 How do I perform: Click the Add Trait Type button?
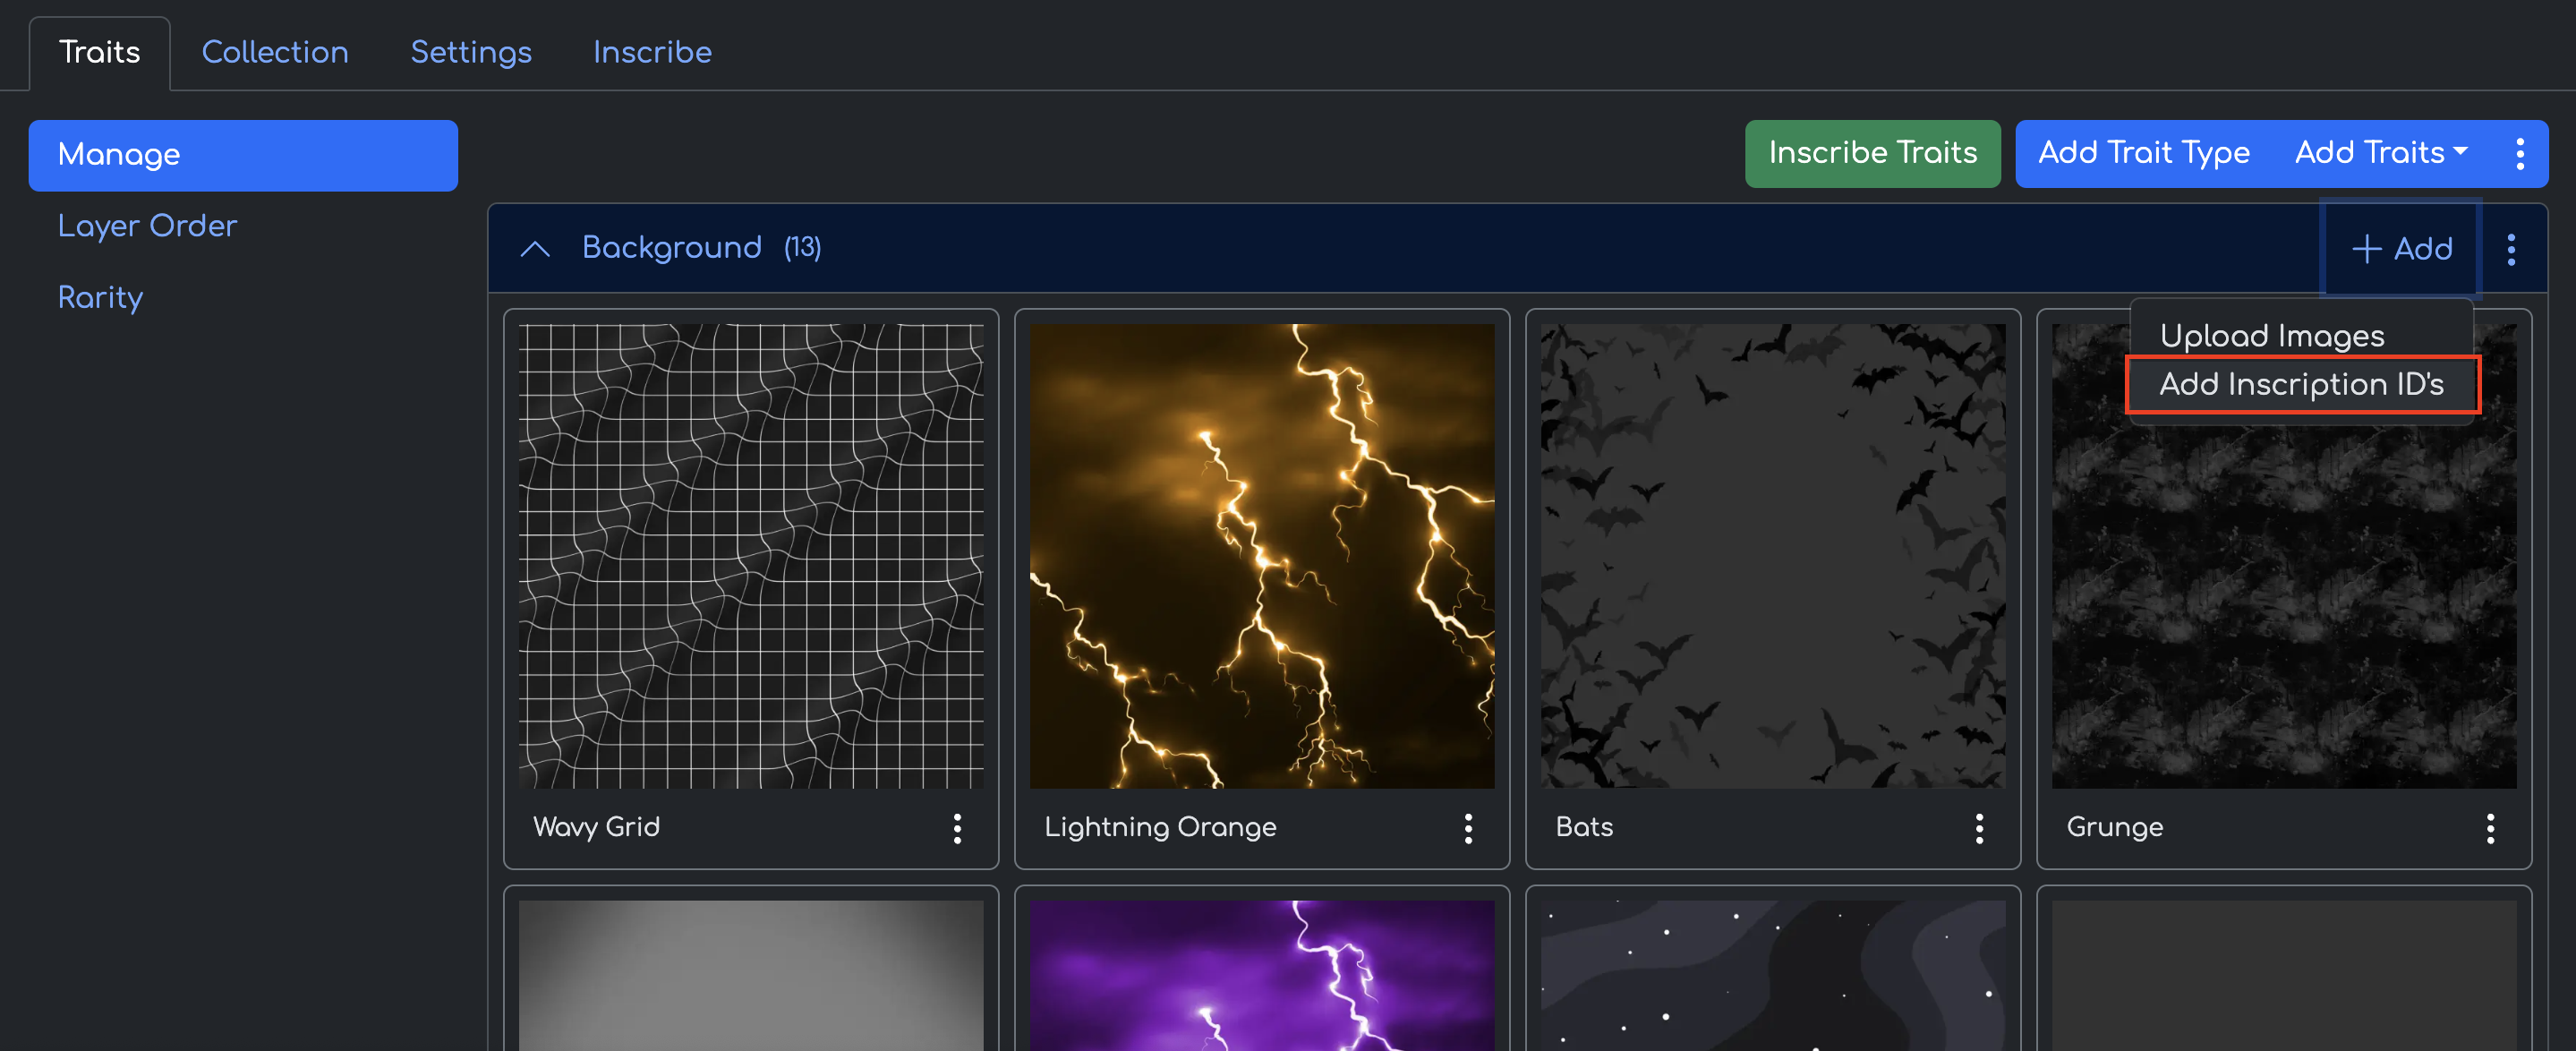tap(2144, 153)
